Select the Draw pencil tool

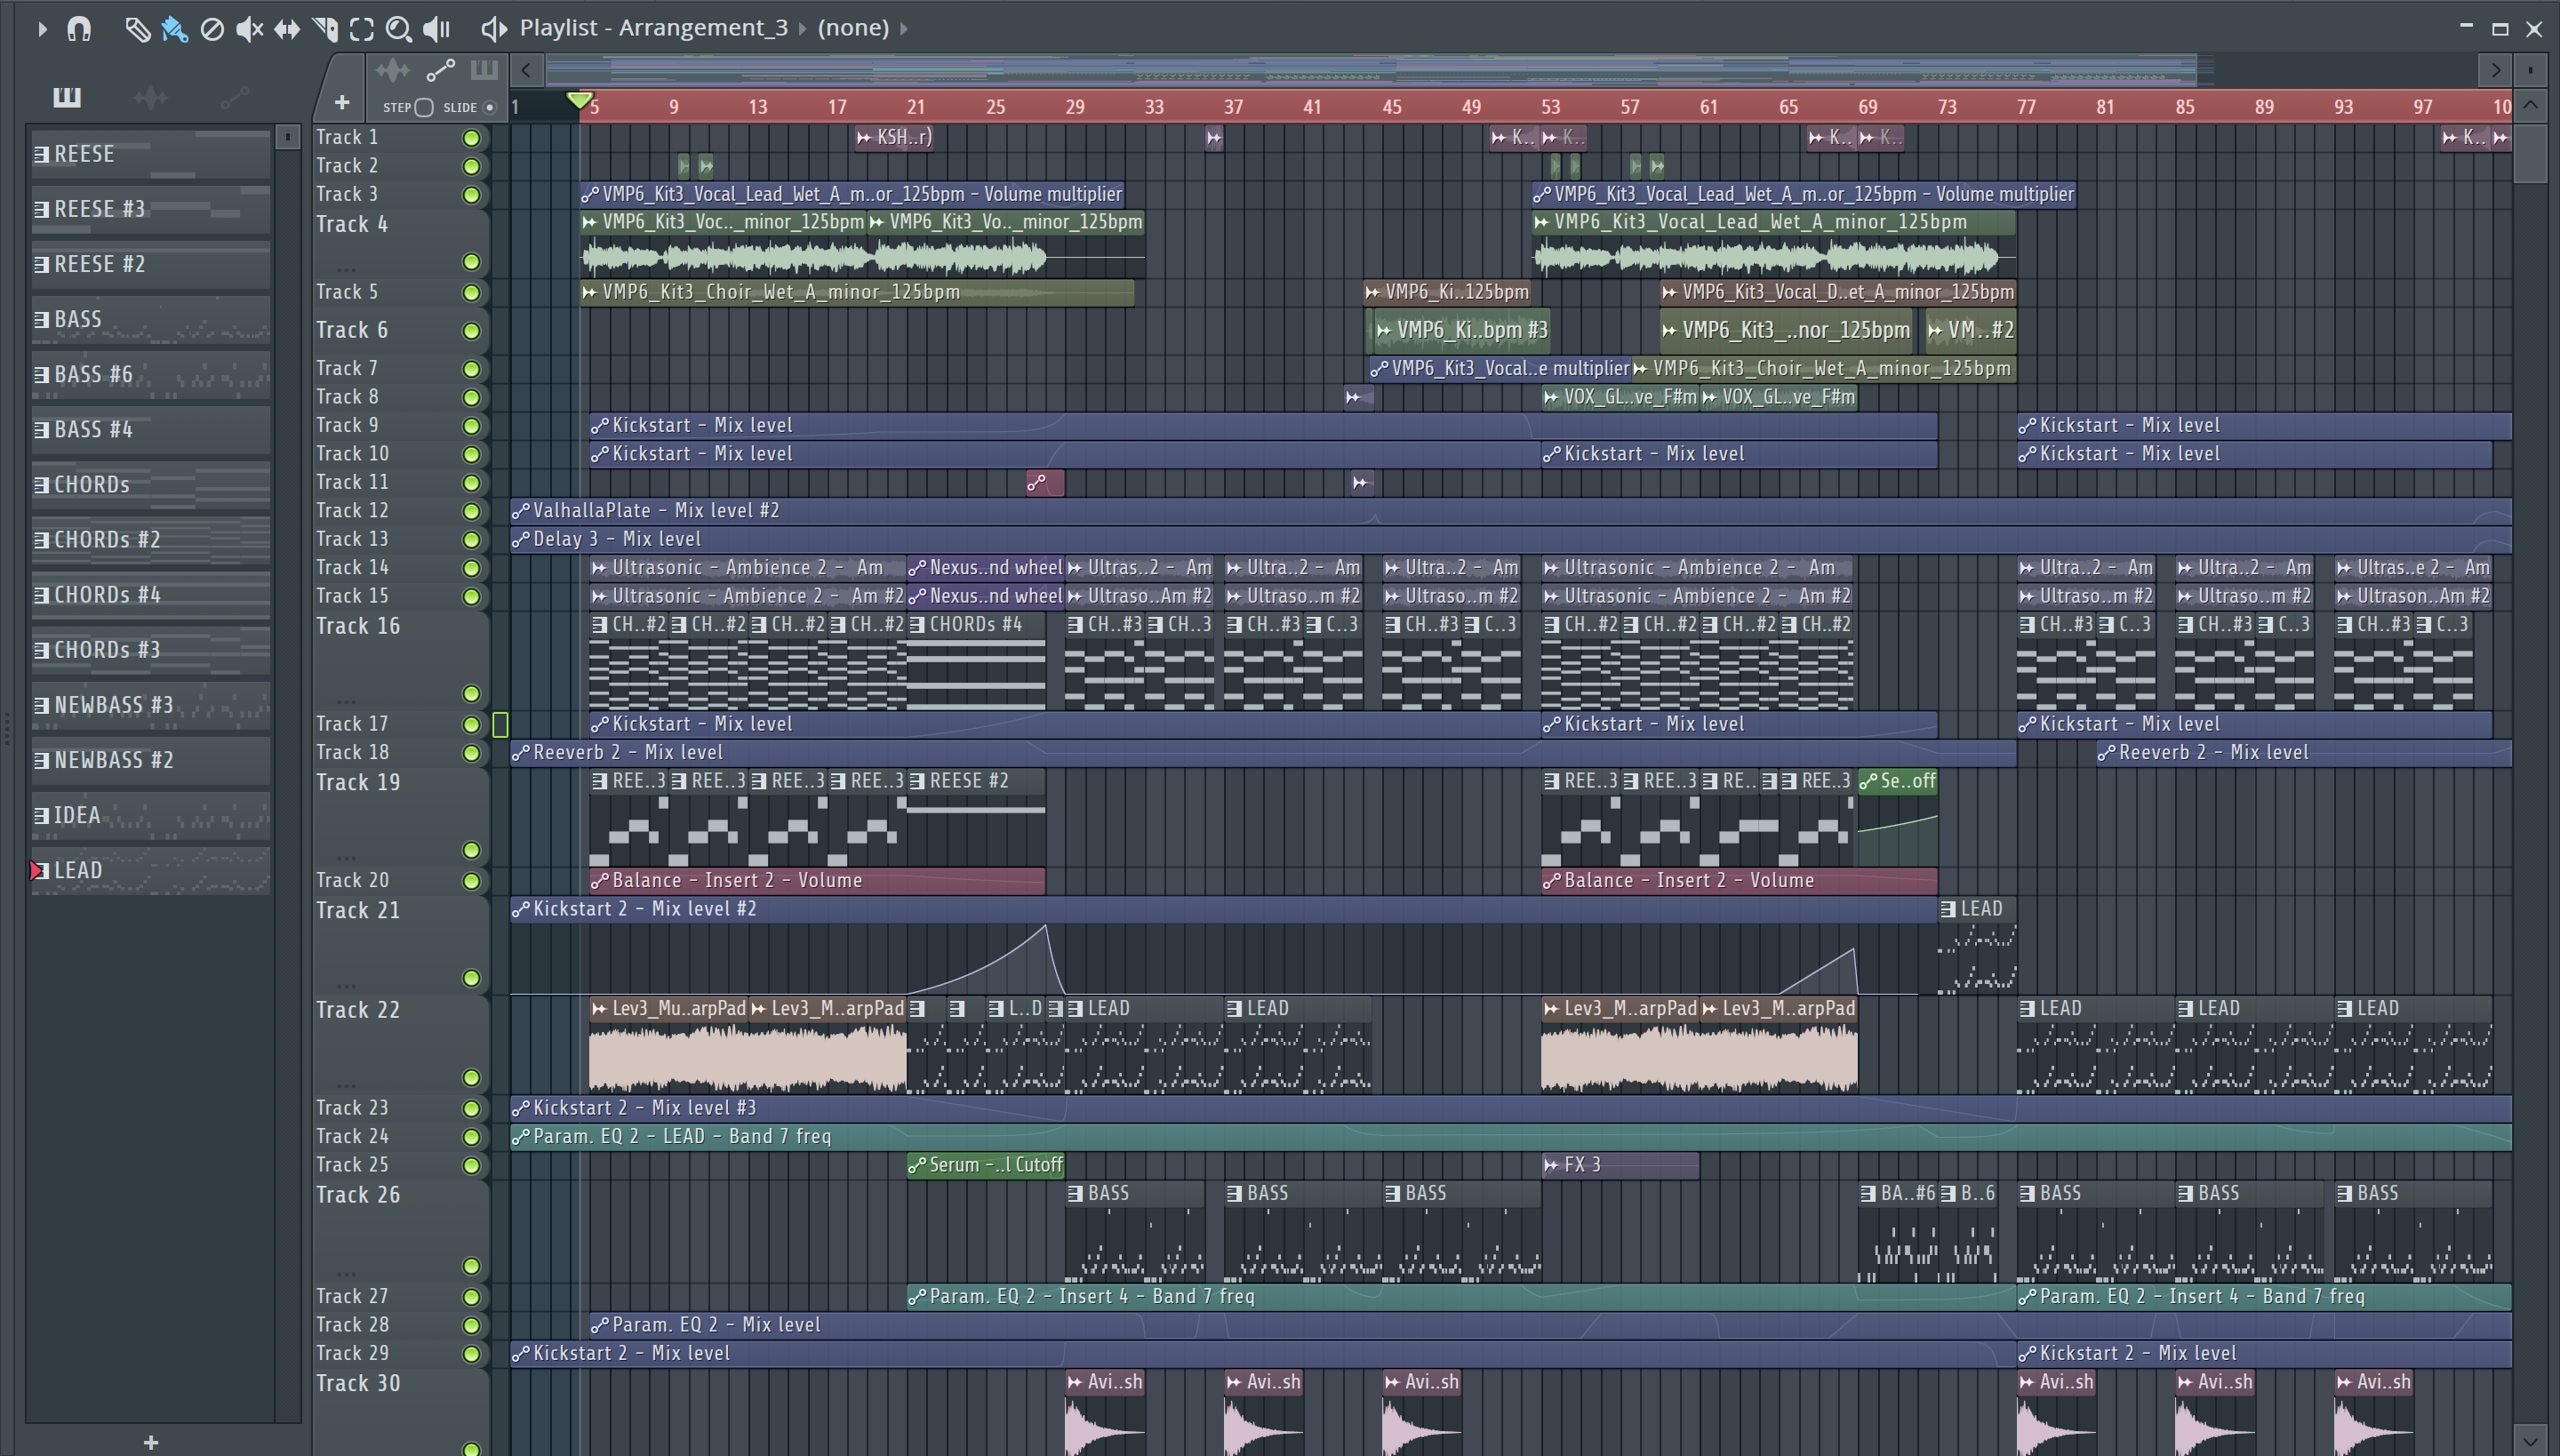click(x=137, y=29)
